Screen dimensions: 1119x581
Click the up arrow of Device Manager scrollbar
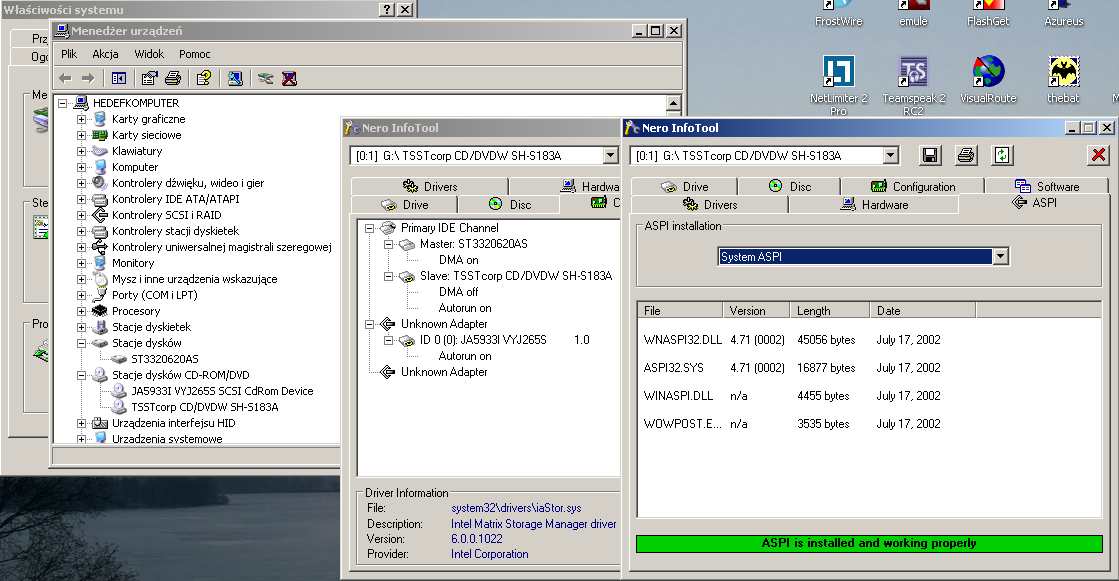pos(673,104)
